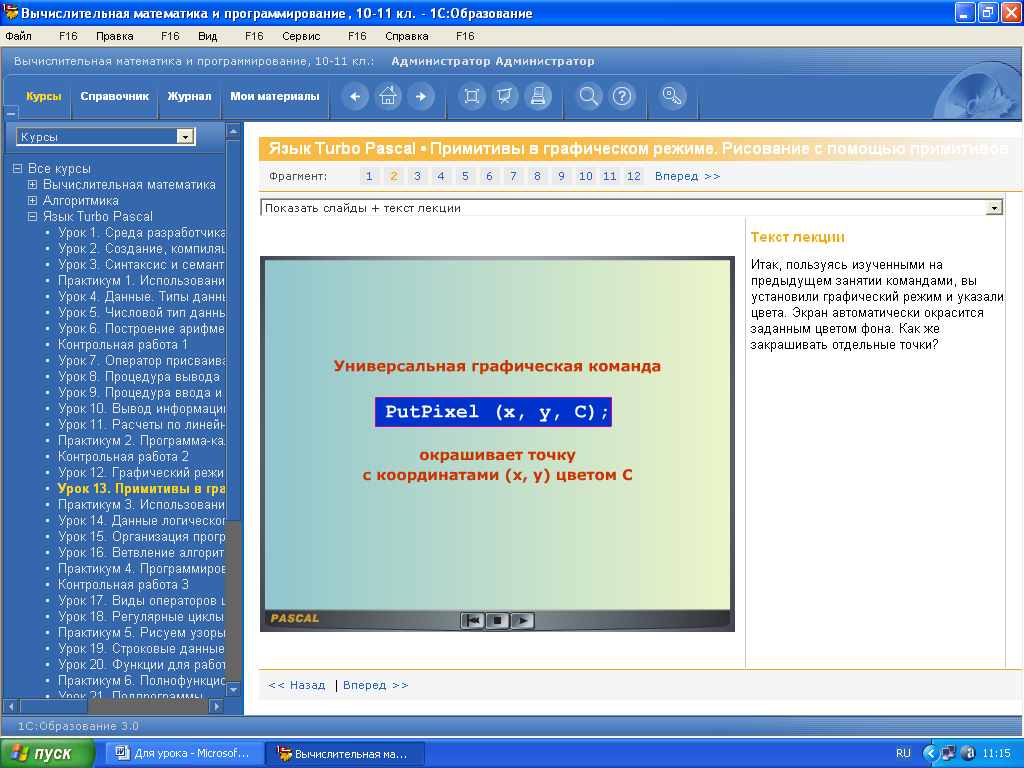The width and height of the screenshot is (1024, 768).
Task: Open Практикум 6 in course tree
Action: pos(141,680)
